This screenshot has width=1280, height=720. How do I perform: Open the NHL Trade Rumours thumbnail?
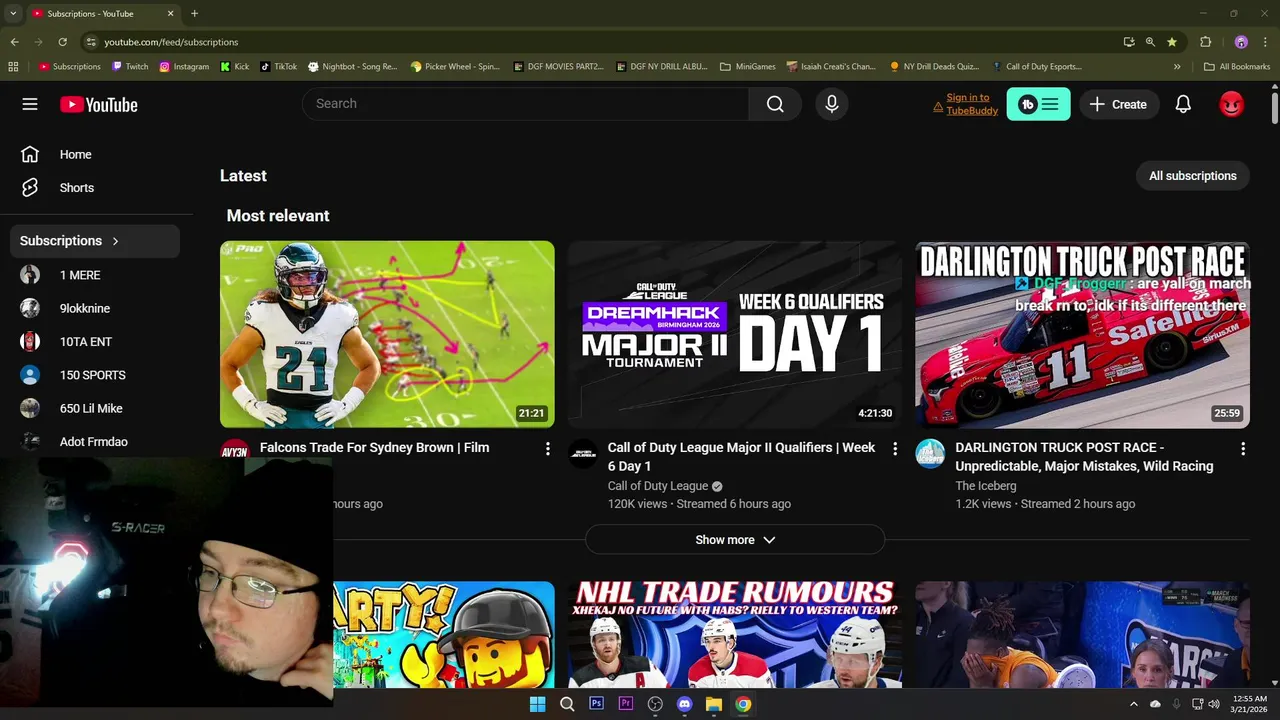735,634
